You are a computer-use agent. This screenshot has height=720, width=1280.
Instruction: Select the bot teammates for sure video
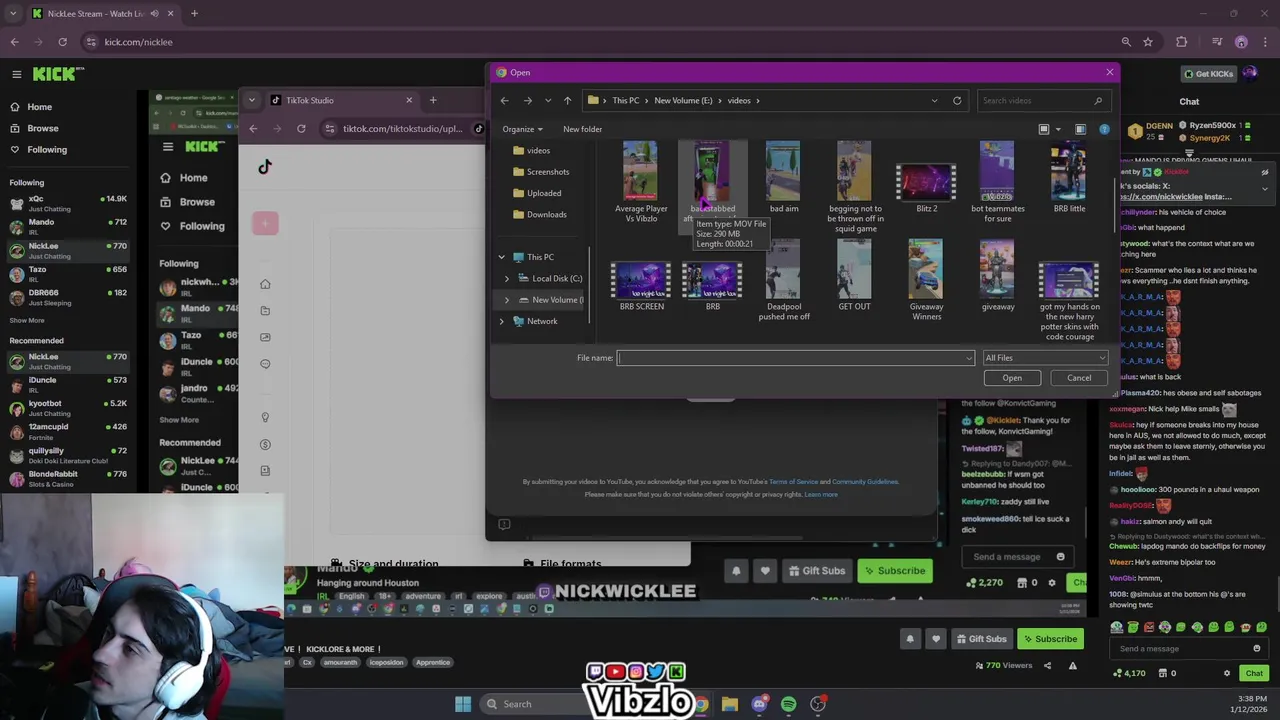coord(997,182)
